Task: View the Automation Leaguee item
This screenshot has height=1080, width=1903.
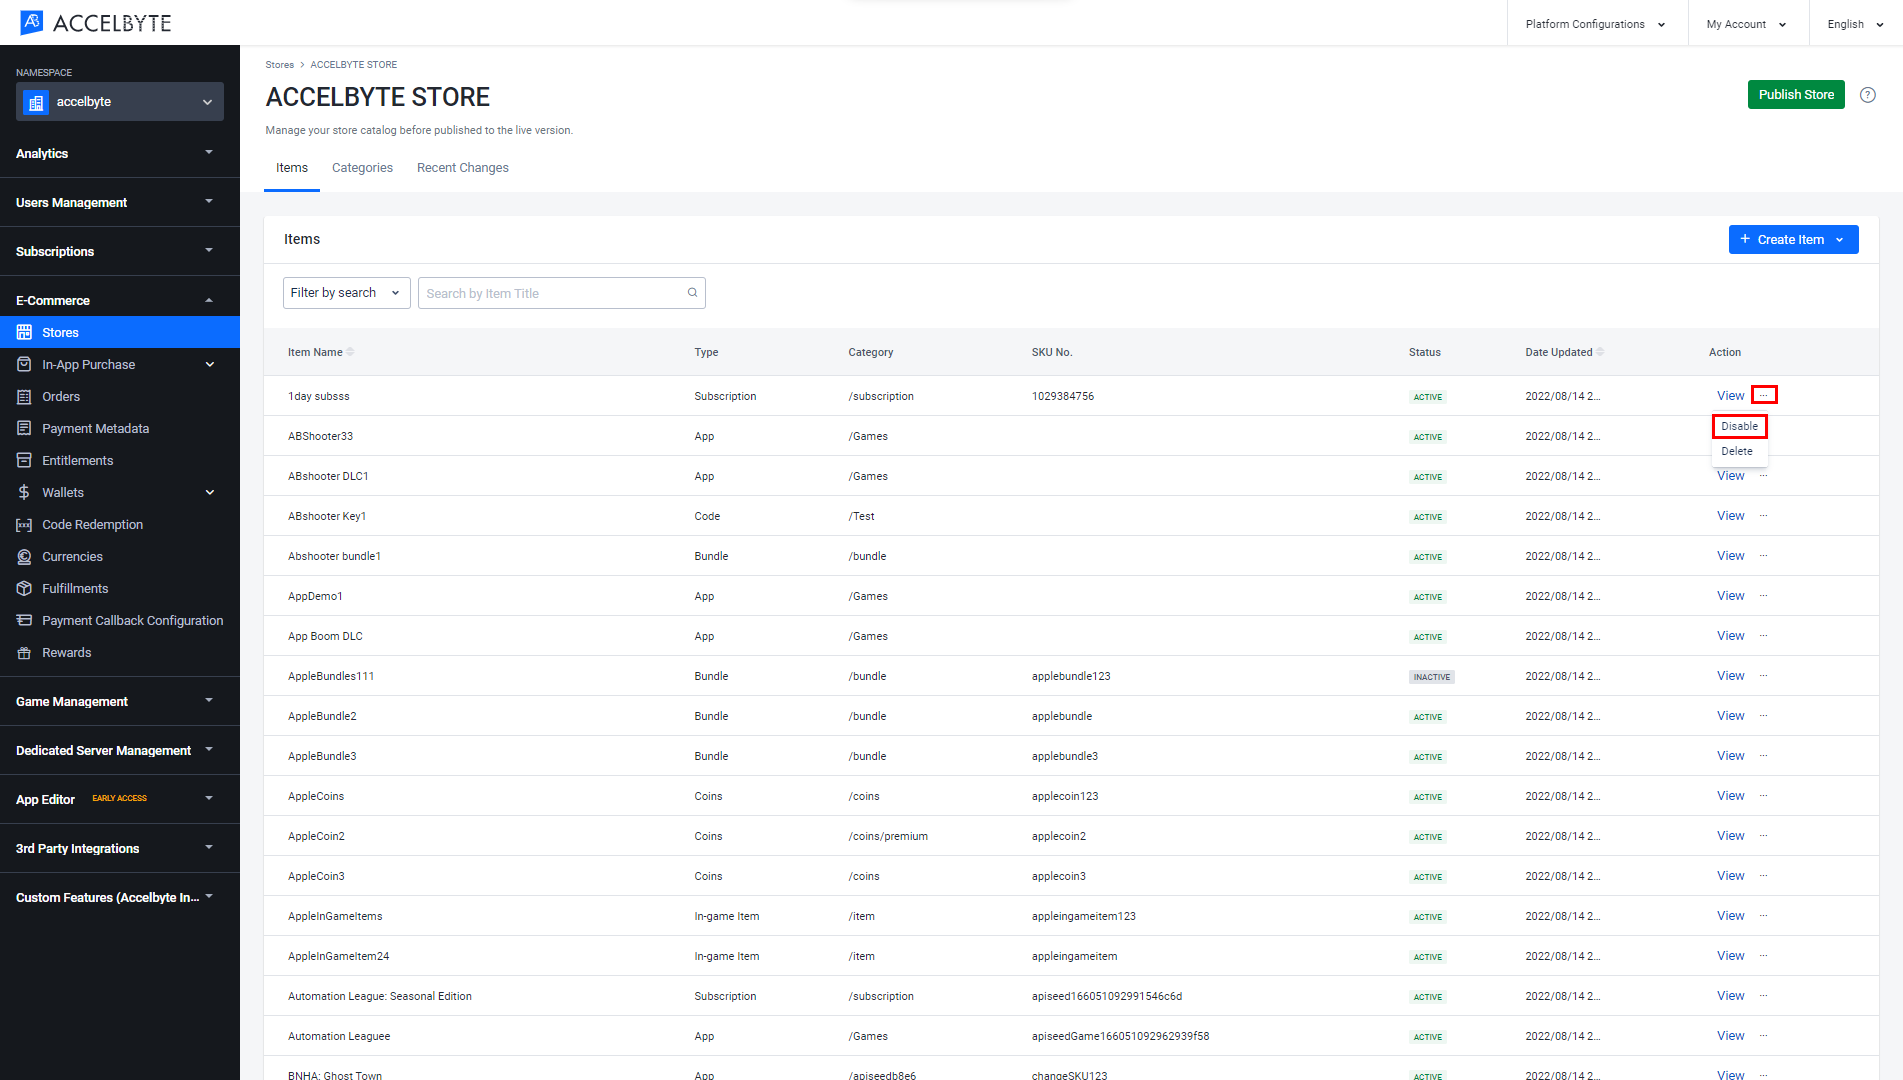Action: (x=1730, y=1036)
